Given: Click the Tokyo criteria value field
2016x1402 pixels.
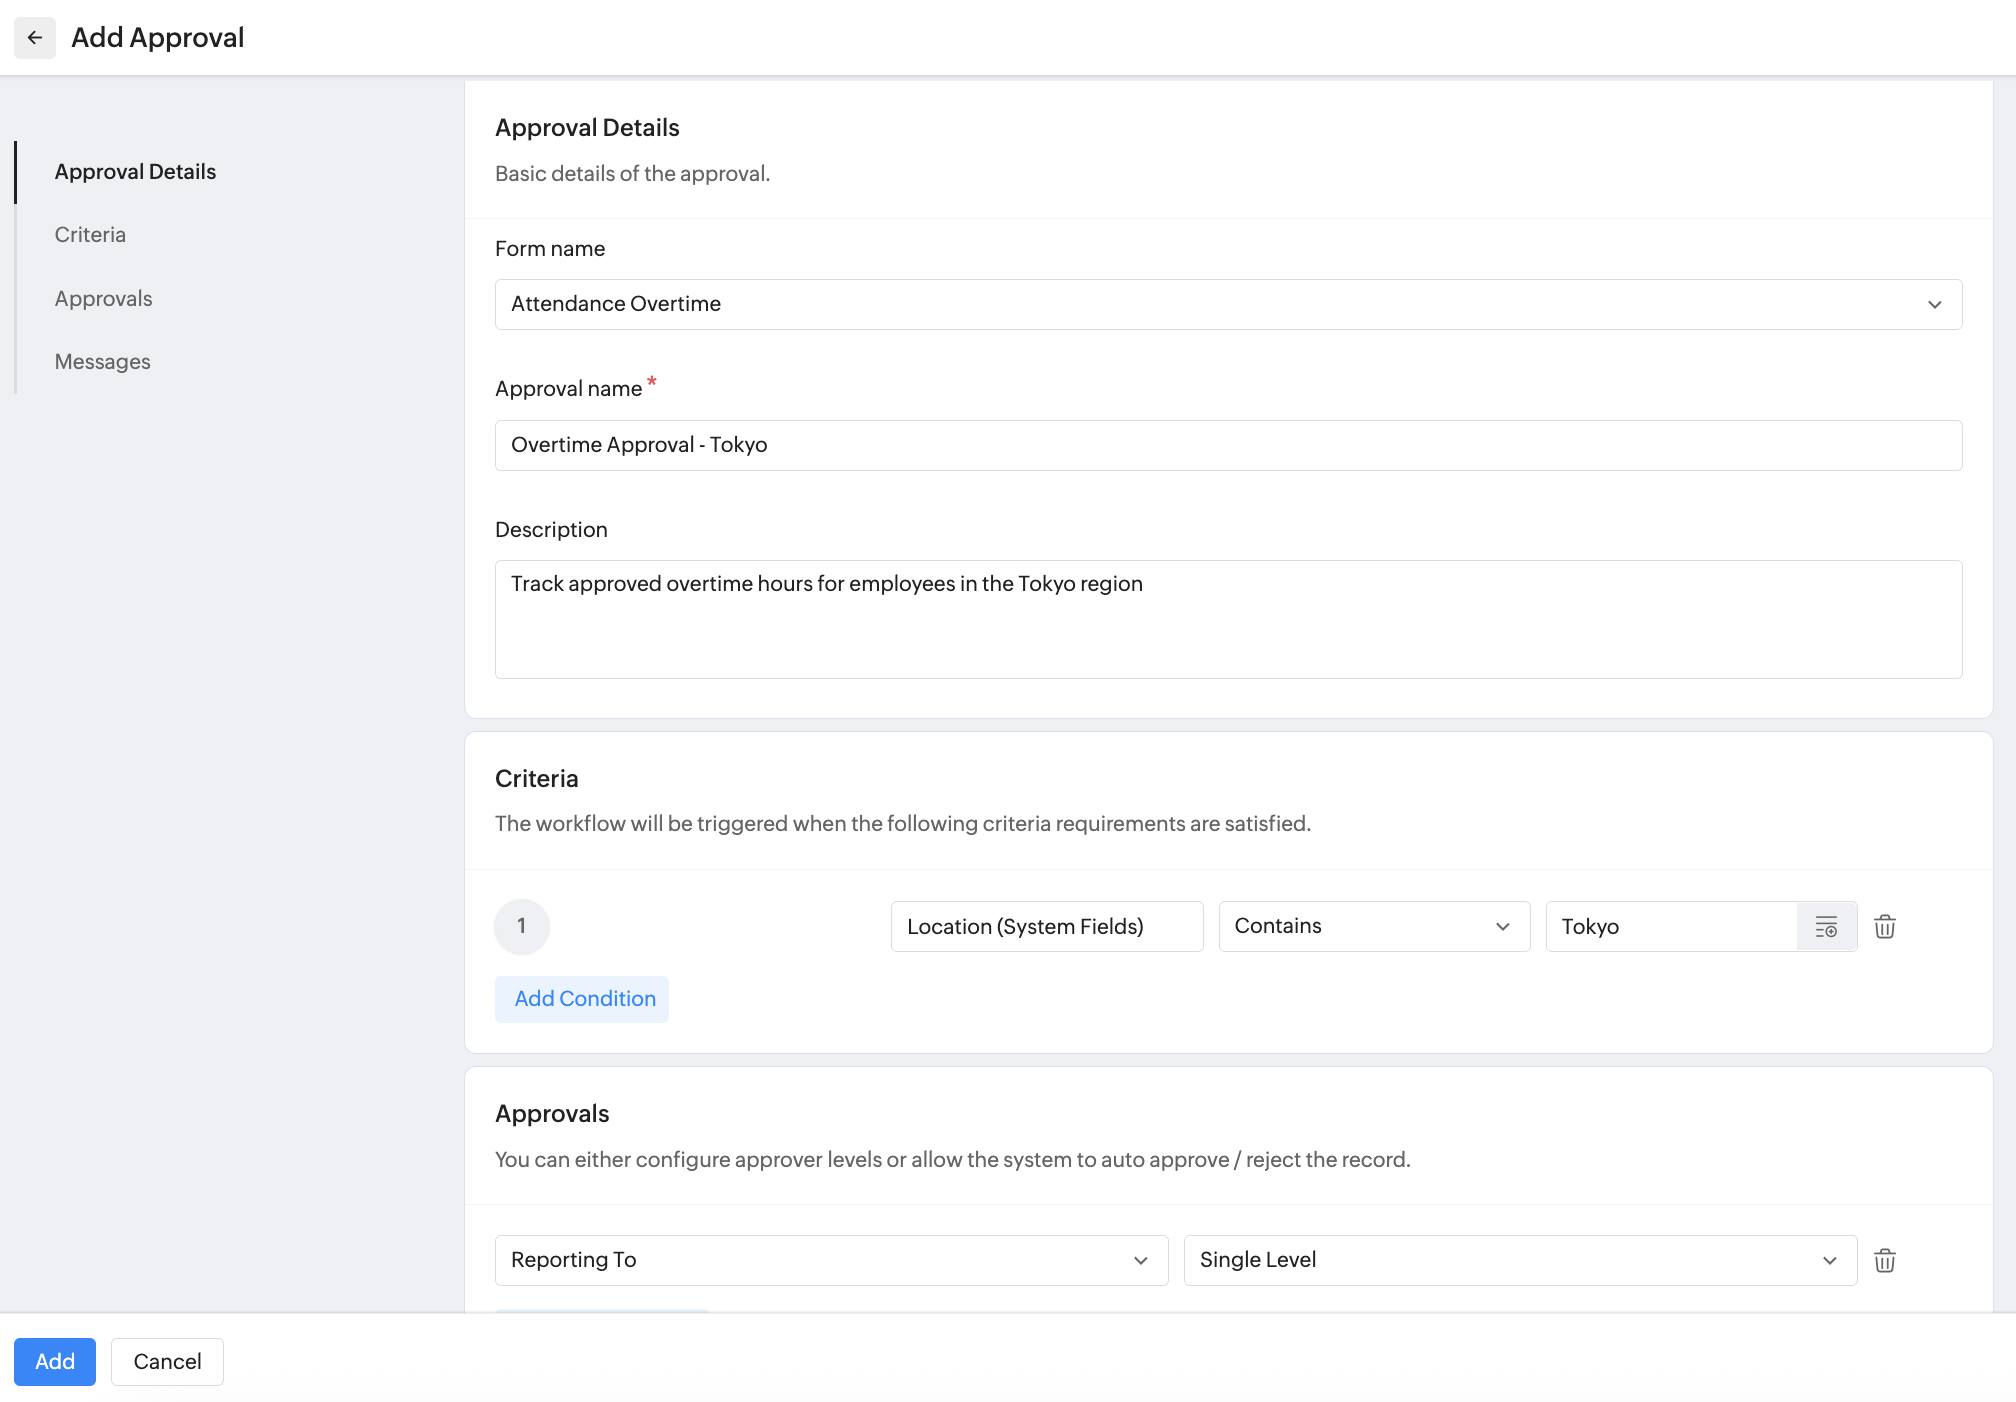Looking at the screenshot, I should coord(1670,927).
